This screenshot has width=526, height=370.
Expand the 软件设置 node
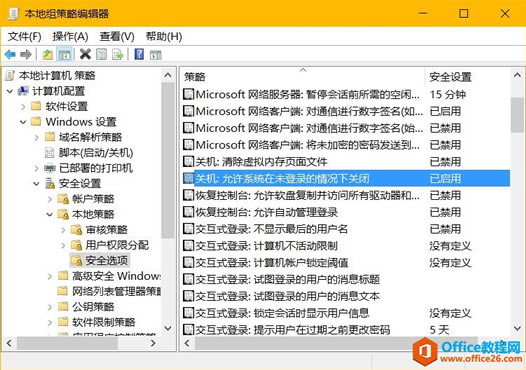pyautogui.click(x=23, y=107)
